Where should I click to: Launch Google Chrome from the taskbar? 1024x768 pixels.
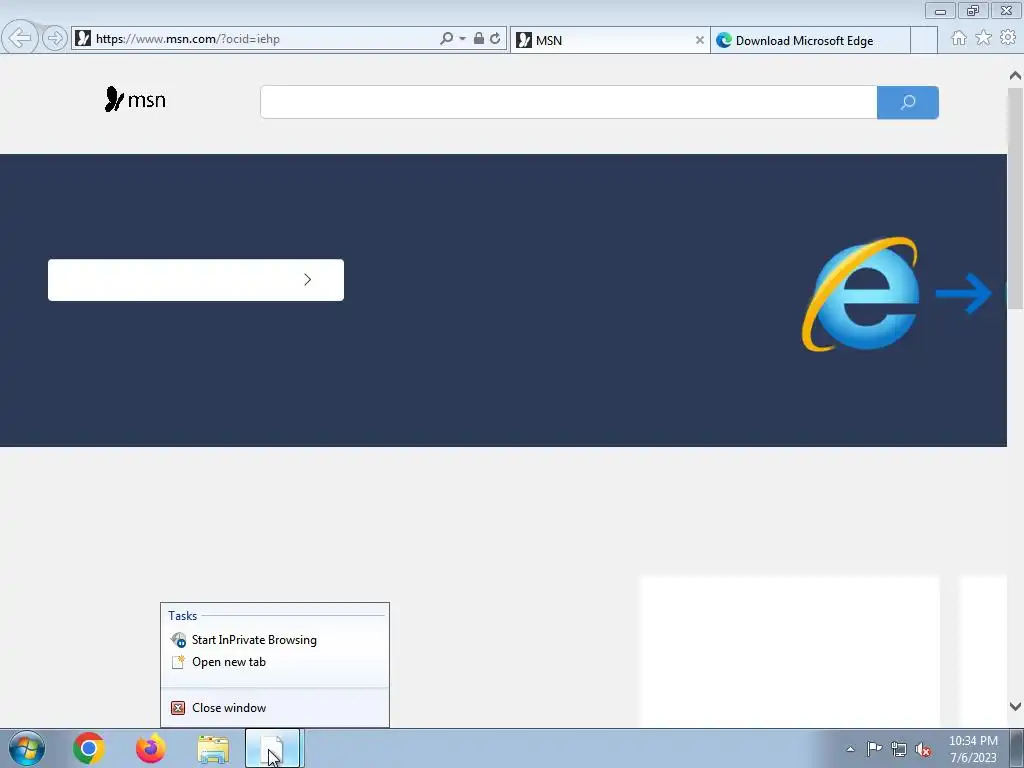89,748
